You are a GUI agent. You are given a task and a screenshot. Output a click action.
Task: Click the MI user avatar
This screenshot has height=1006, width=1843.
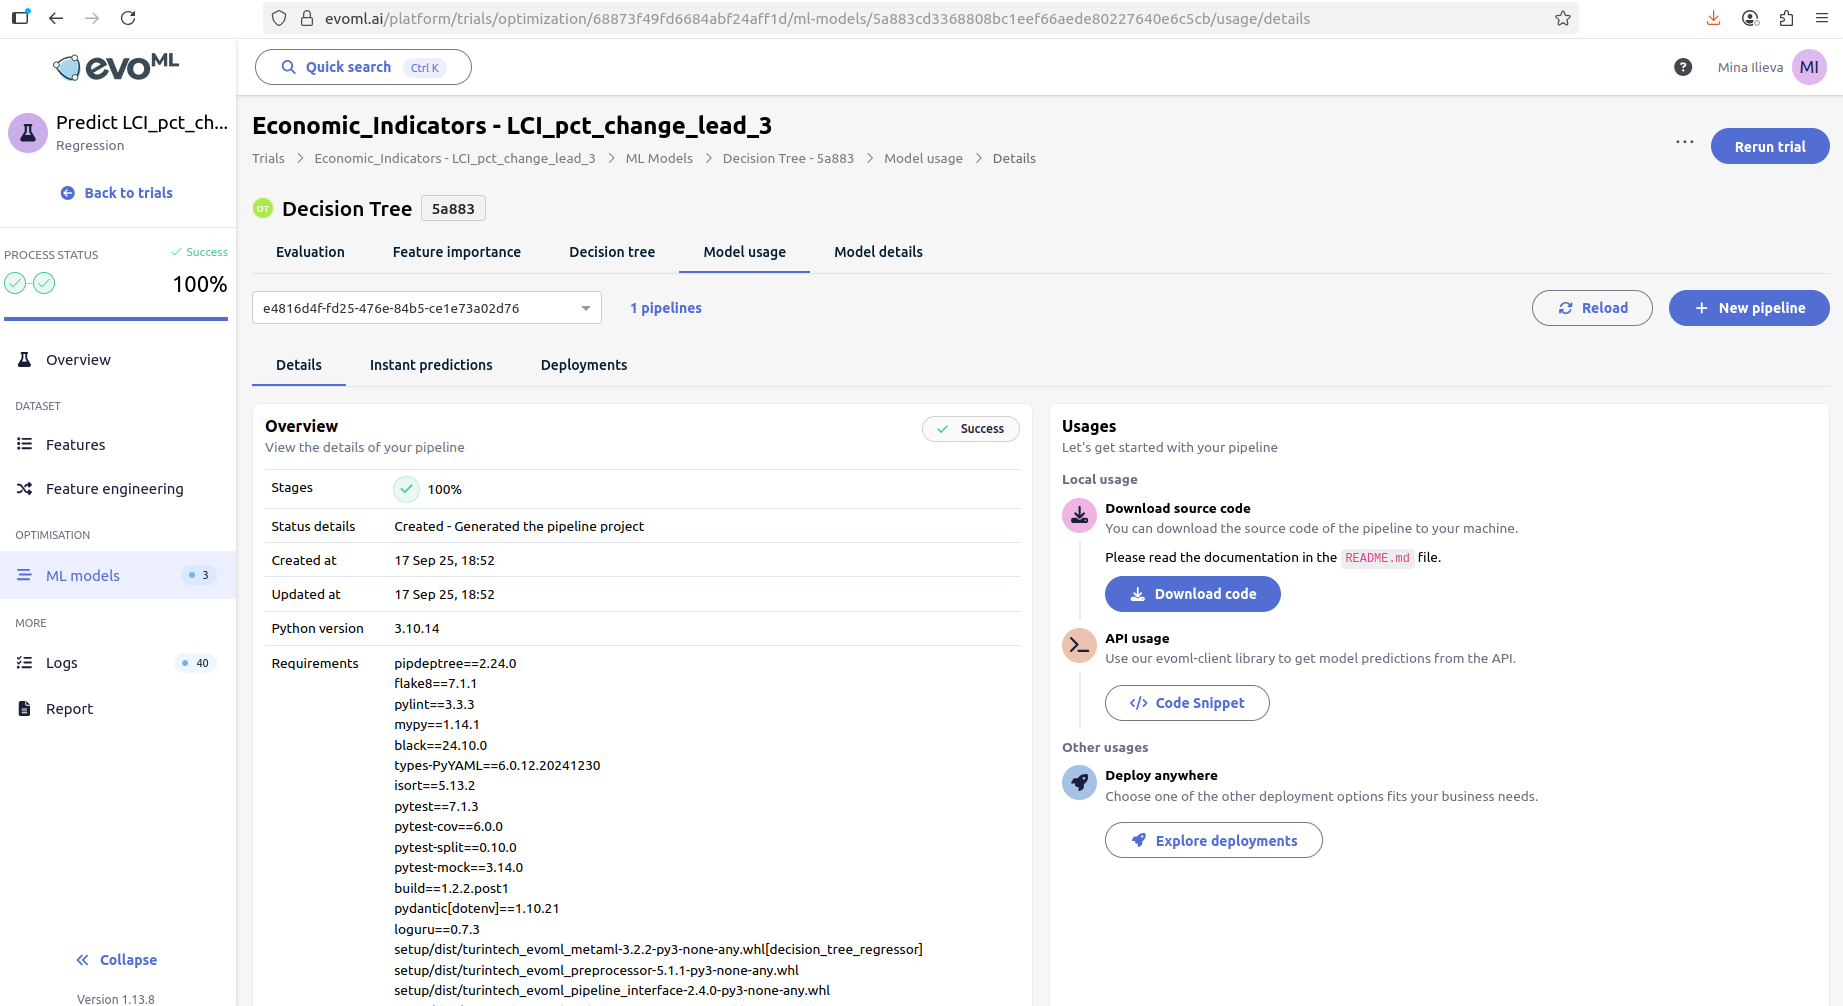coord(1809,67)
